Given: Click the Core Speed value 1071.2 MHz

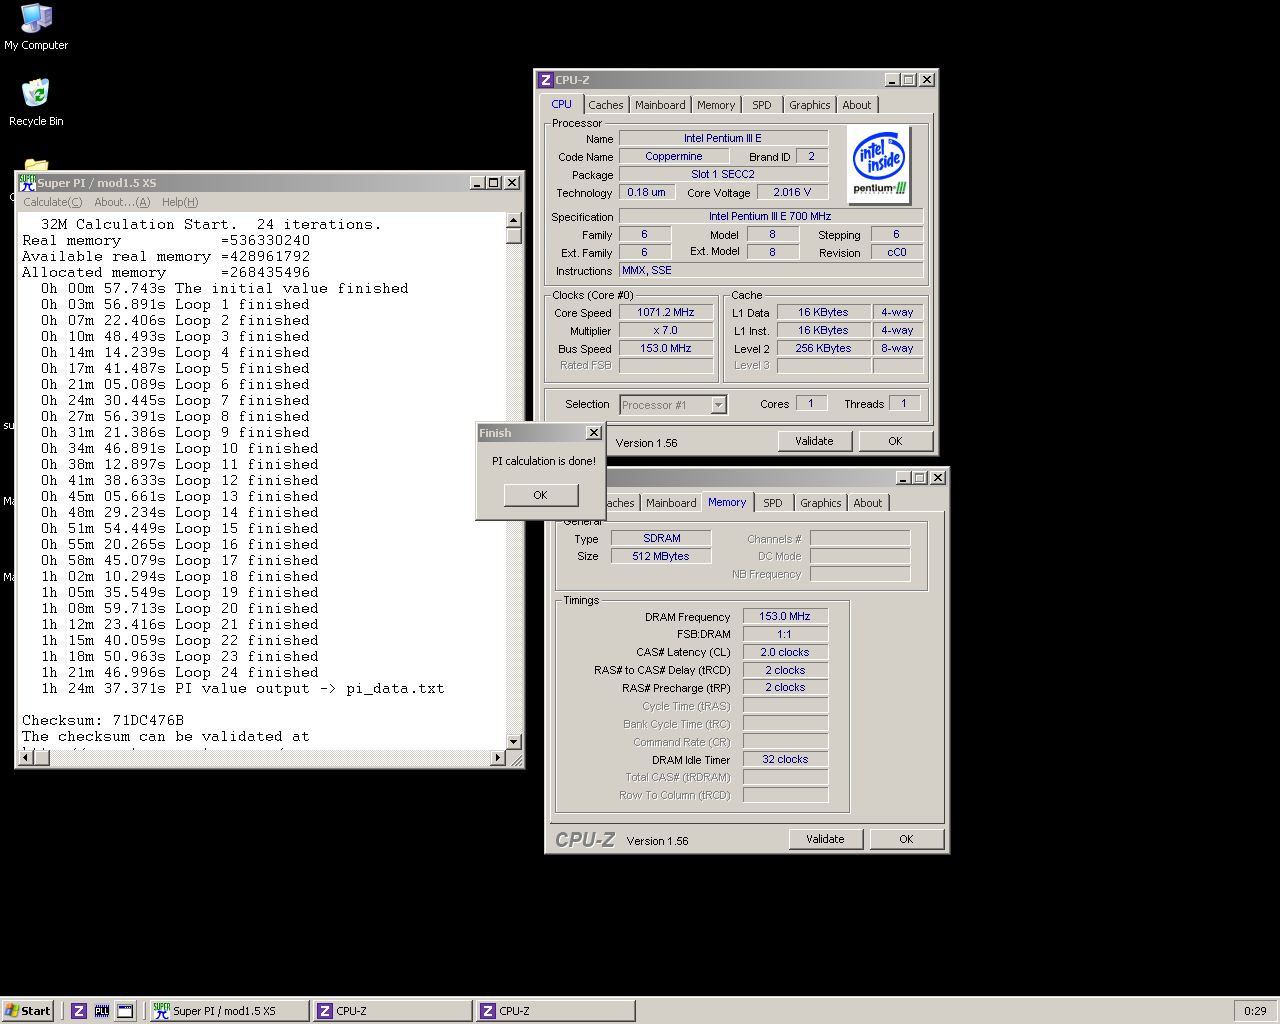Looking at the screenshot, I should tap(666, 312).
